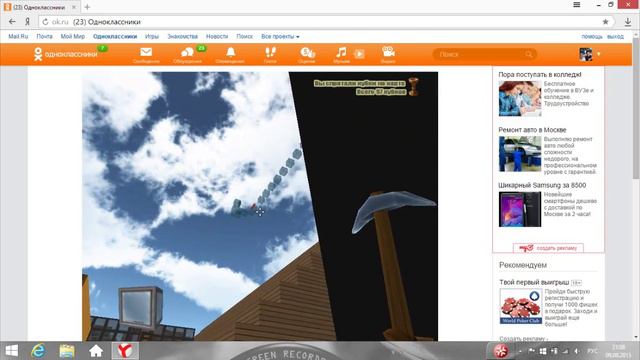This screenshot has height=360, width=640.
Task: Open browser downloads arrow icon
Action: 628,22
